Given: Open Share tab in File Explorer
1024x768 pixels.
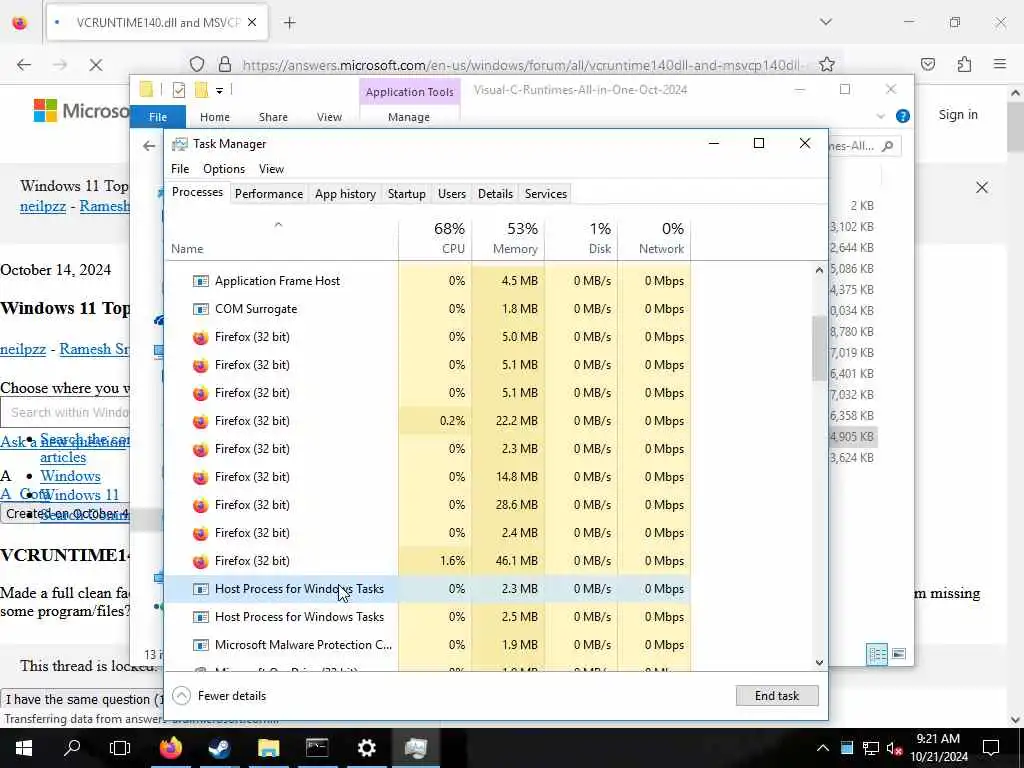Looking at the screenshot, I should (273, 117).
